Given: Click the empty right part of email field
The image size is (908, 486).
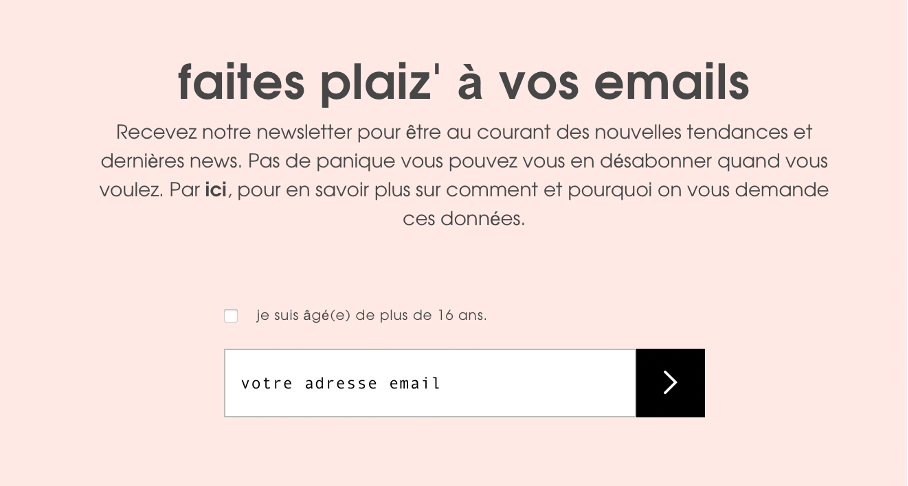Looking at the screenshot, I should click(x=539, y=383).
